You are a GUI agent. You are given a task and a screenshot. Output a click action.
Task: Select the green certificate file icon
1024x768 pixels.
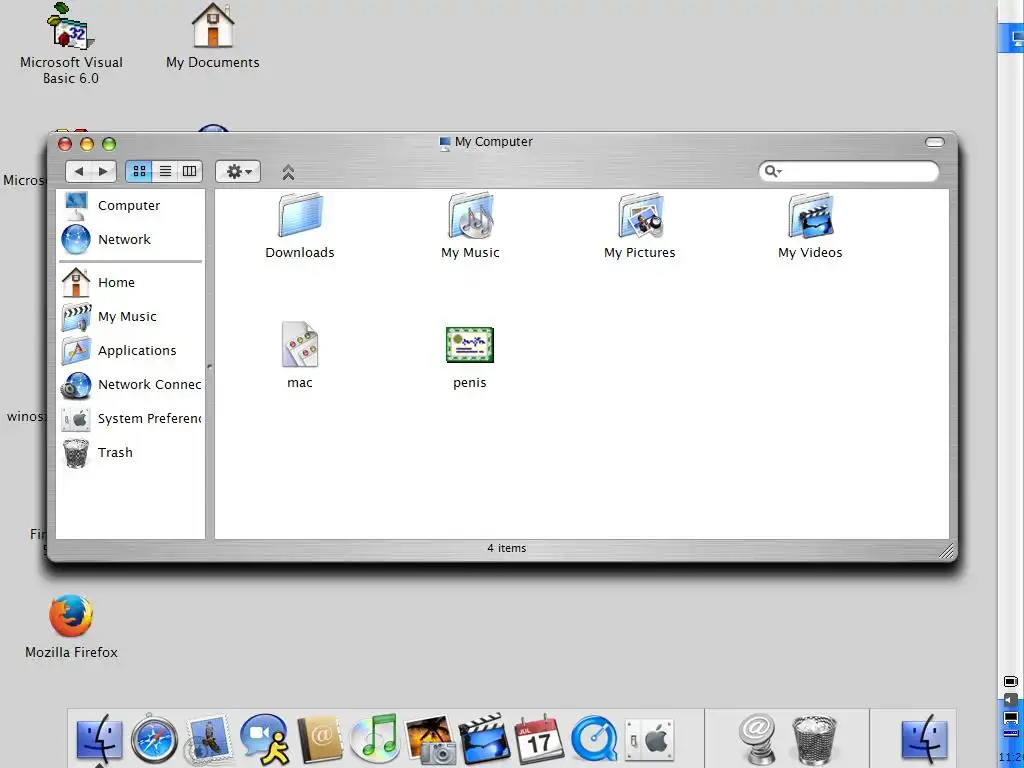470,345
